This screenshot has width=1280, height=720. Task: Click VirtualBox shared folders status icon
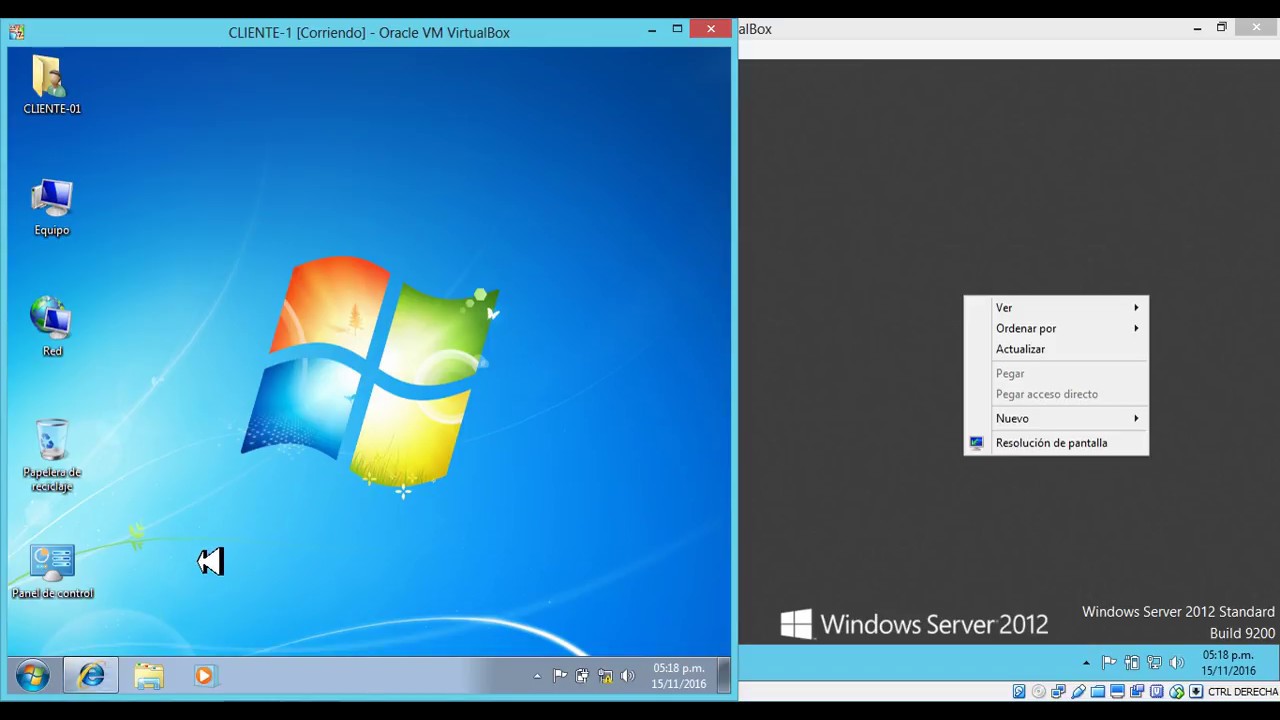tap(1098, 691)
